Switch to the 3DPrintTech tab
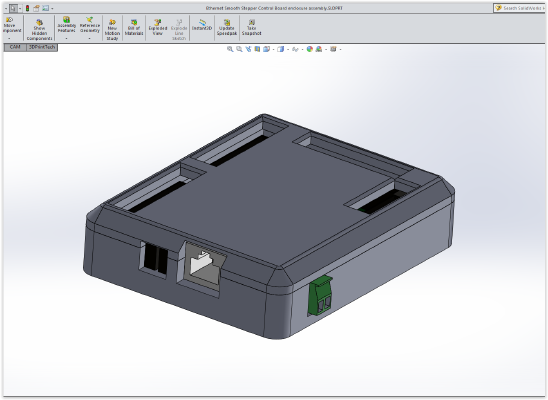This screenshot has height=400, width=548. [42, 47]
